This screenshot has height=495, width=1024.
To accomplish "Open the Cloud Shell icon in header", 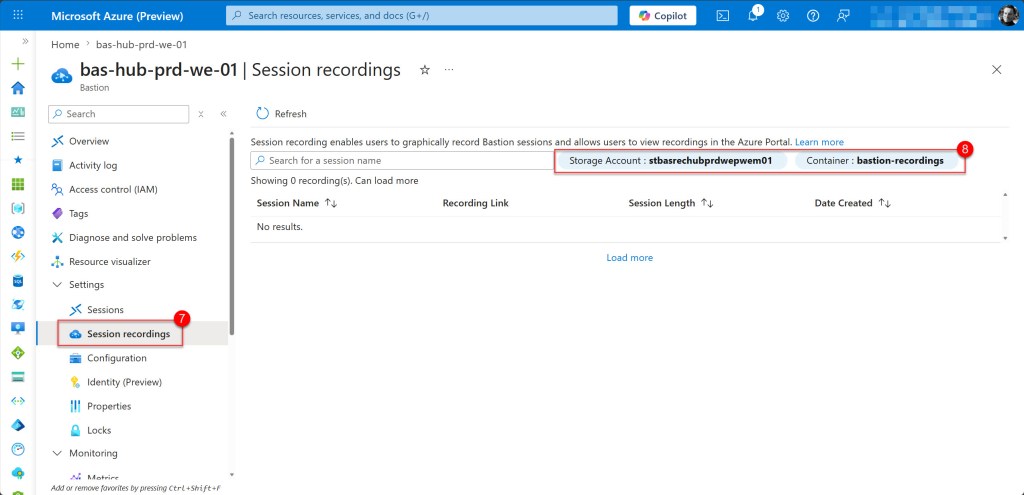I will [723, 16].
